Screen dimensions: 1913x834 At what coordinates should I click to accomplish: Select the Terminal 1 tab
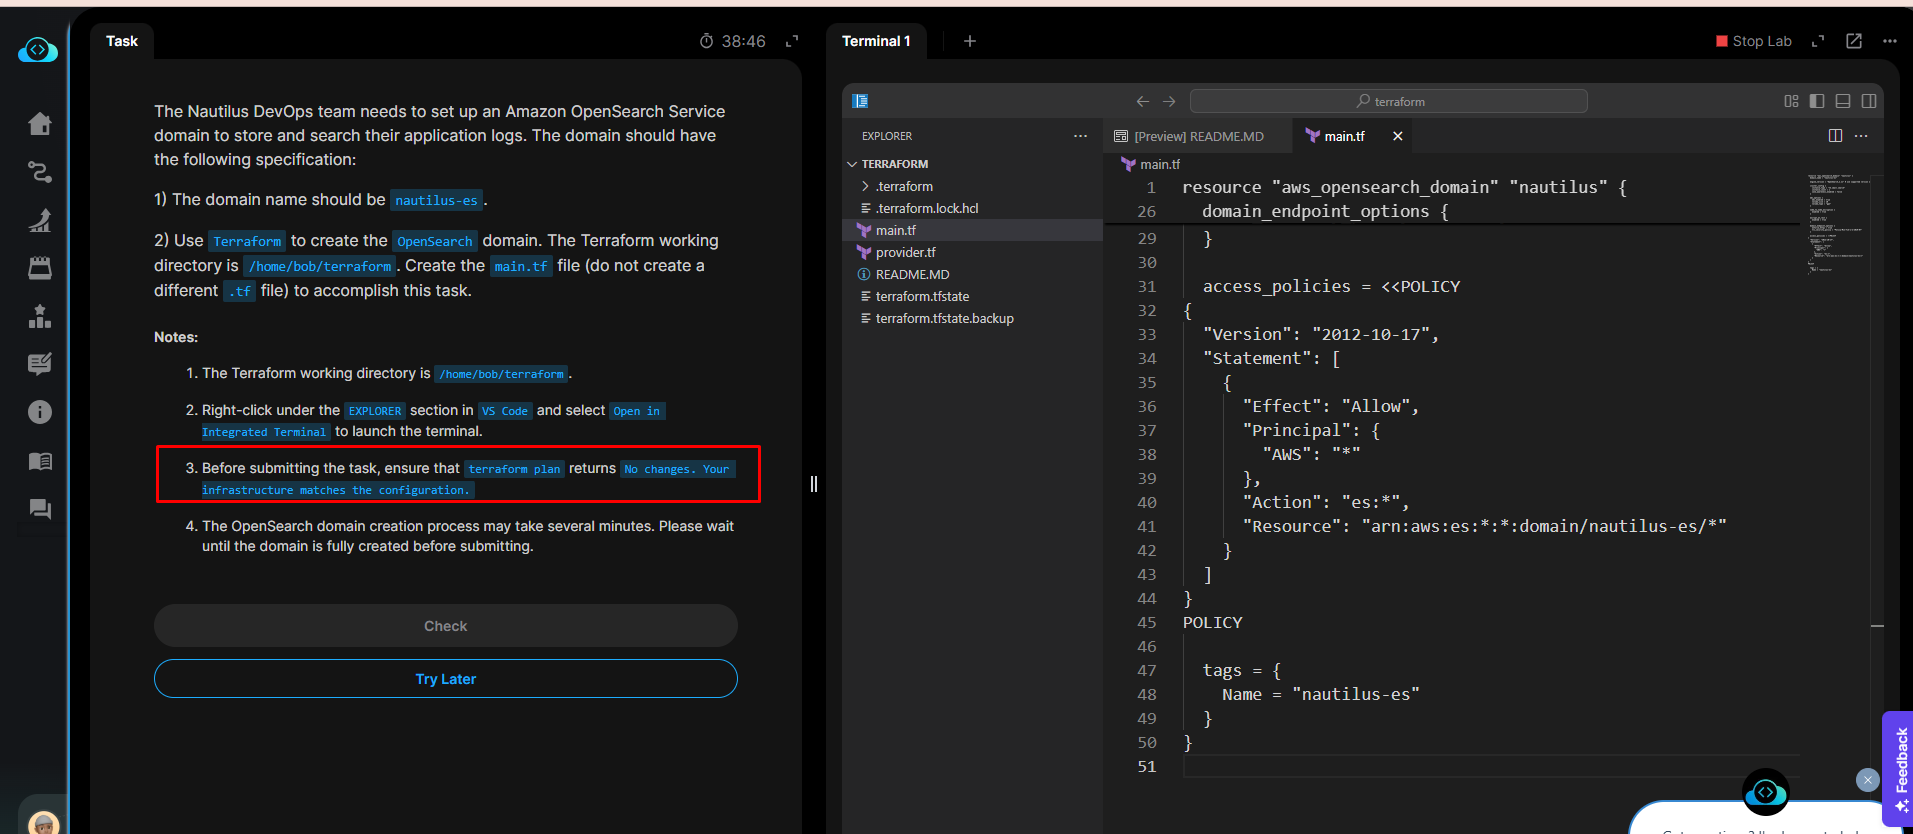(876, 41)
